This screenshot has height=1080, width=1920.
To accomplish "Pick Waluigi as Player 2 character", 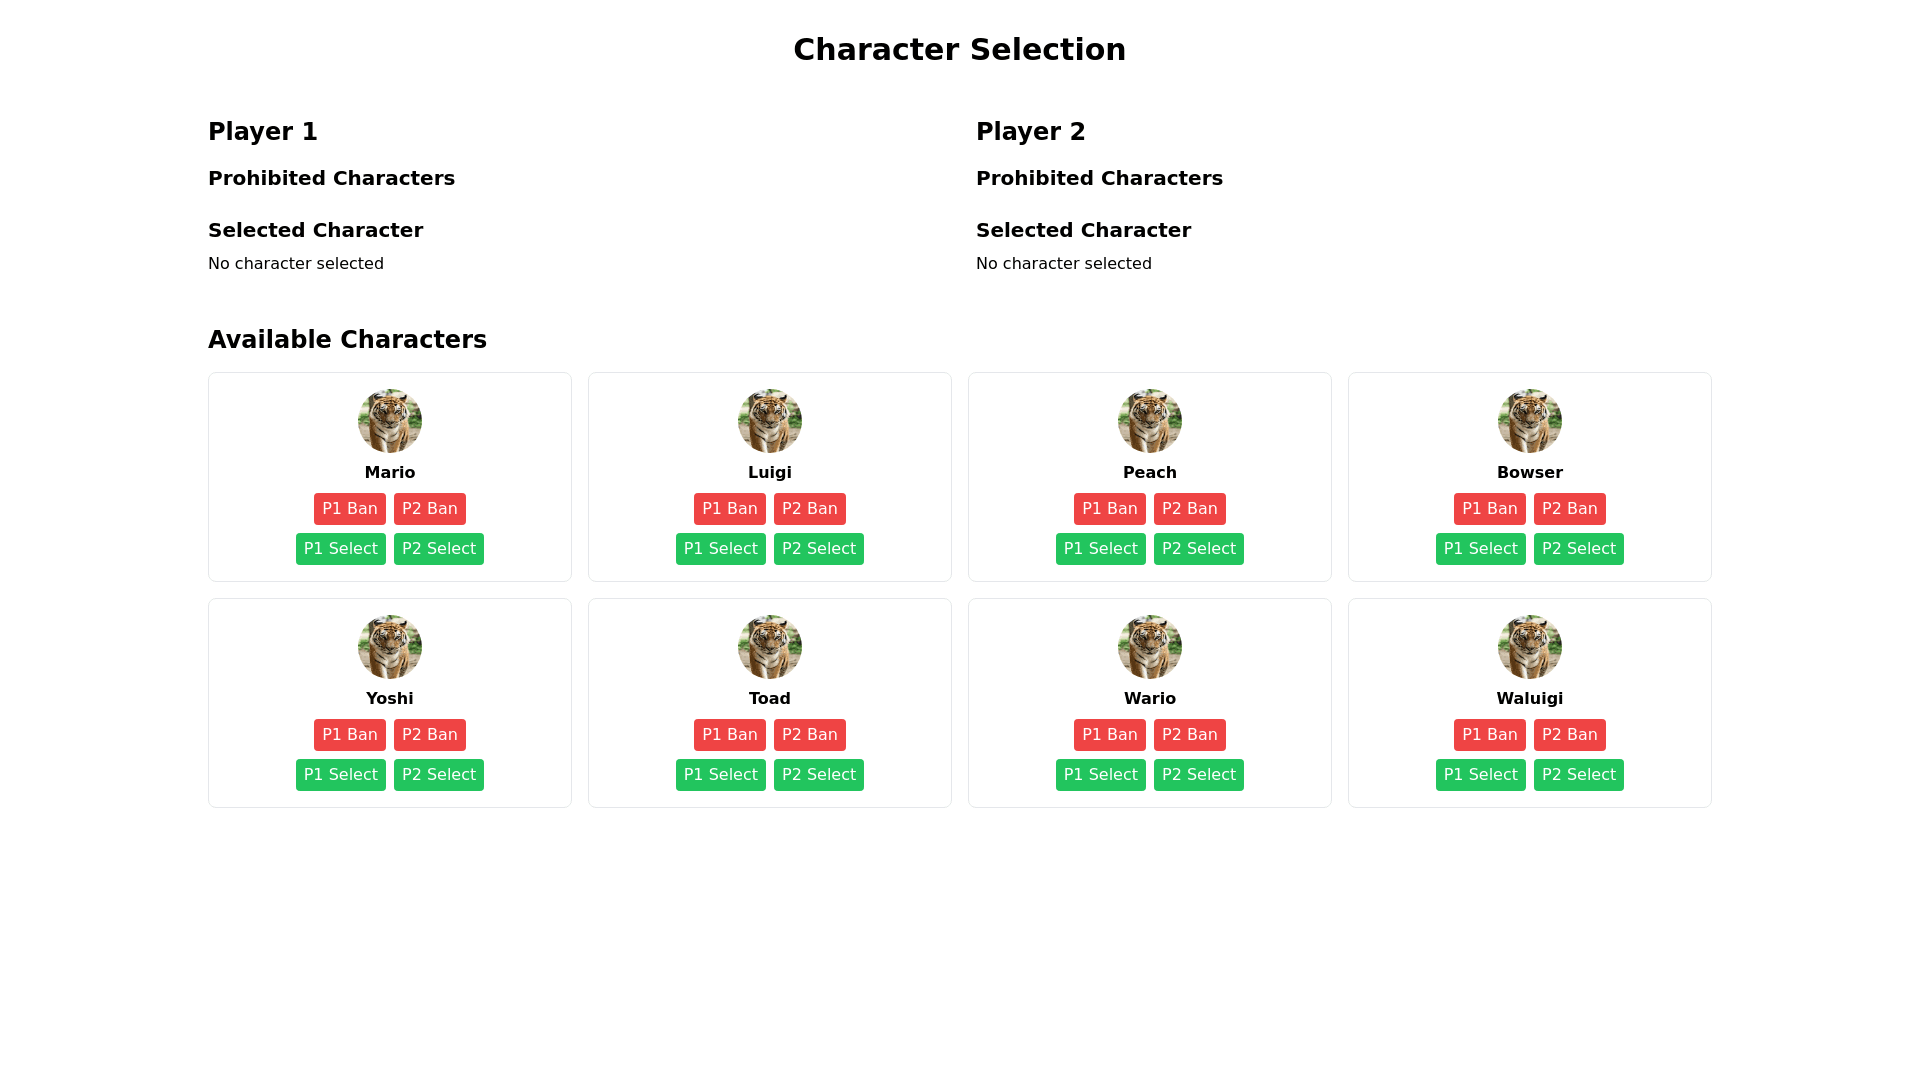I will 1579,775.
